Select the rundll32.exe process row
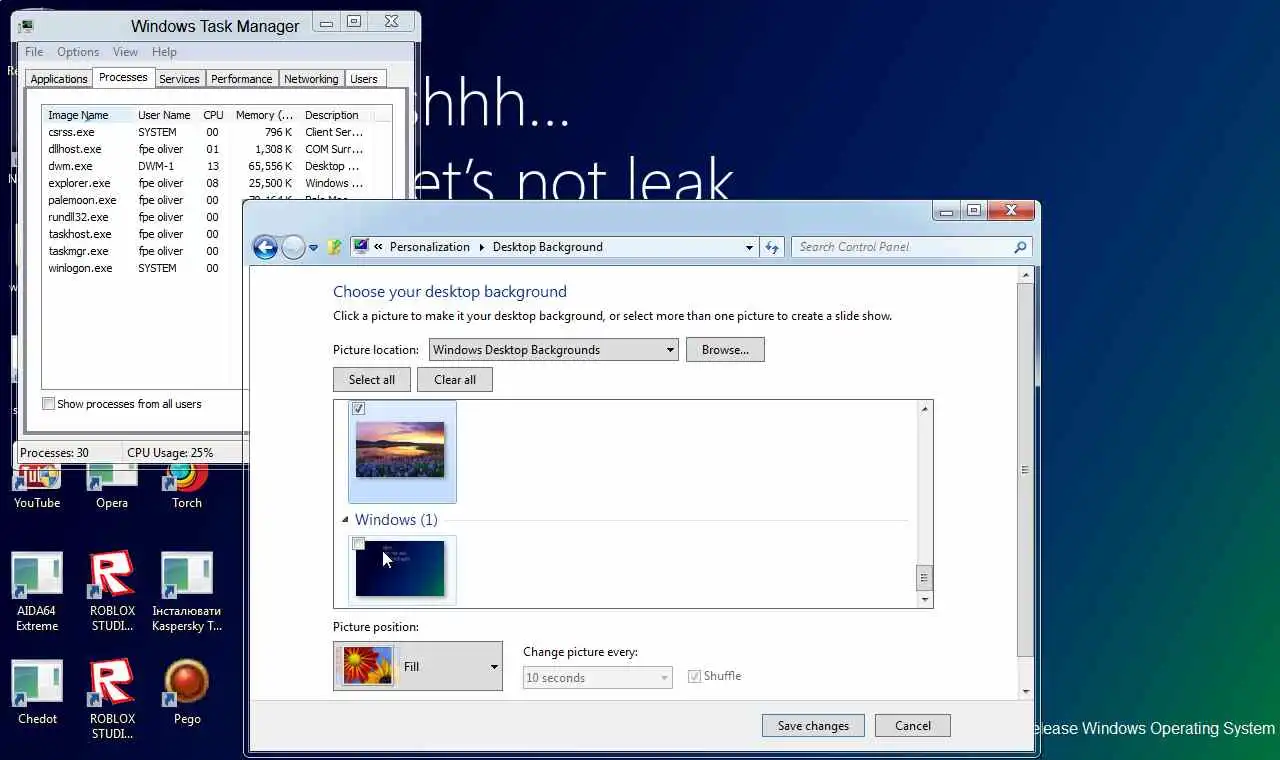This screenshot has height=760, width=1280. [143, 217]
